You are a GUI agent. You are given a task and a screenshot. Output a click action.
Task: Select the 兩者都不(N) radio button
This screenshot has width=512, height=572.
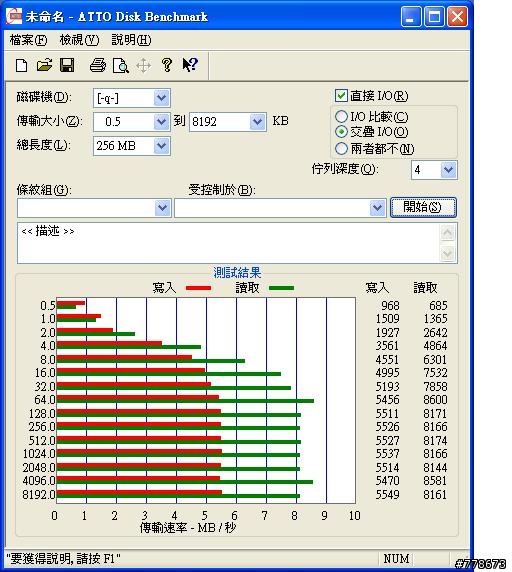(x=341, y=148)
